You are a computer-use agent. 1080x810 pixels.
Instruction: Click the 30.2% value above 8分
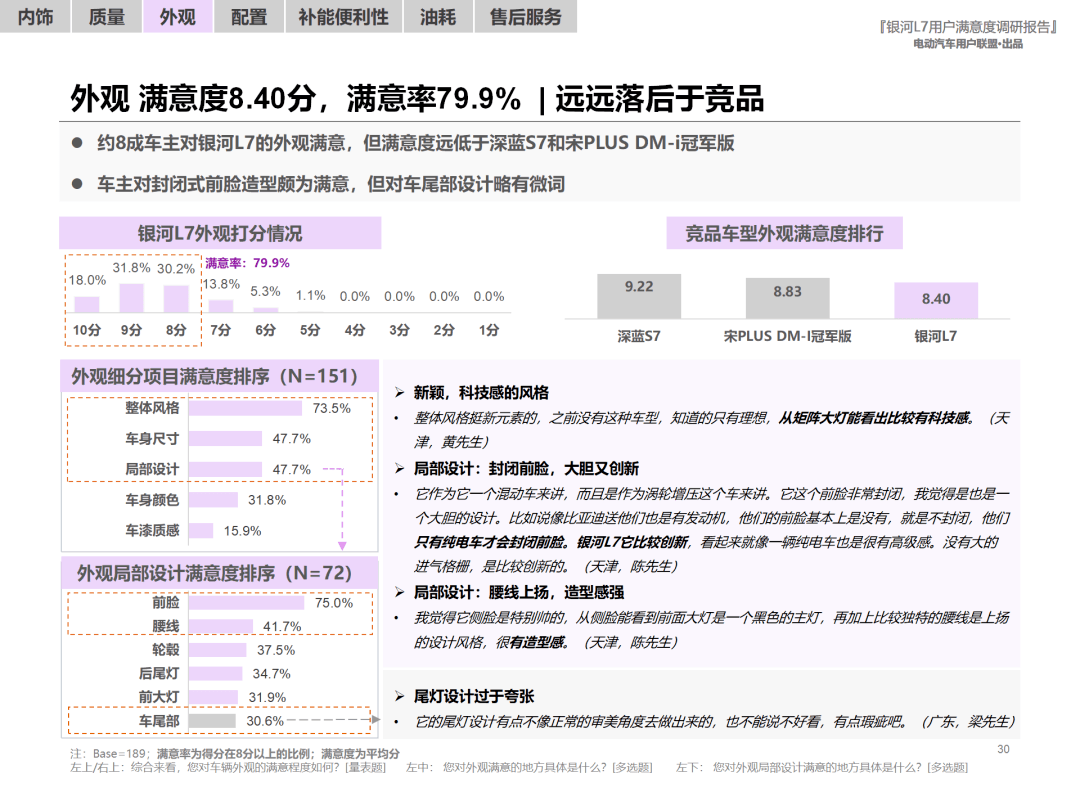point(176,269)
